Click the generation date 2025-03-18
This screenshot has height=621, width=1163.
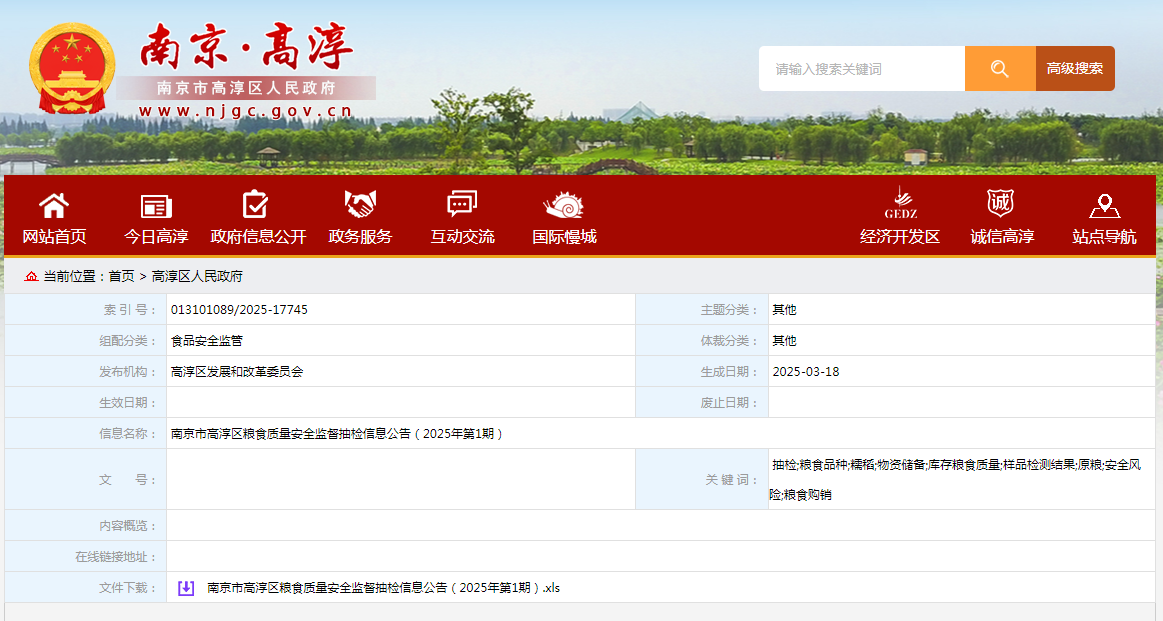pyautogui.click(x=805, y=372)
